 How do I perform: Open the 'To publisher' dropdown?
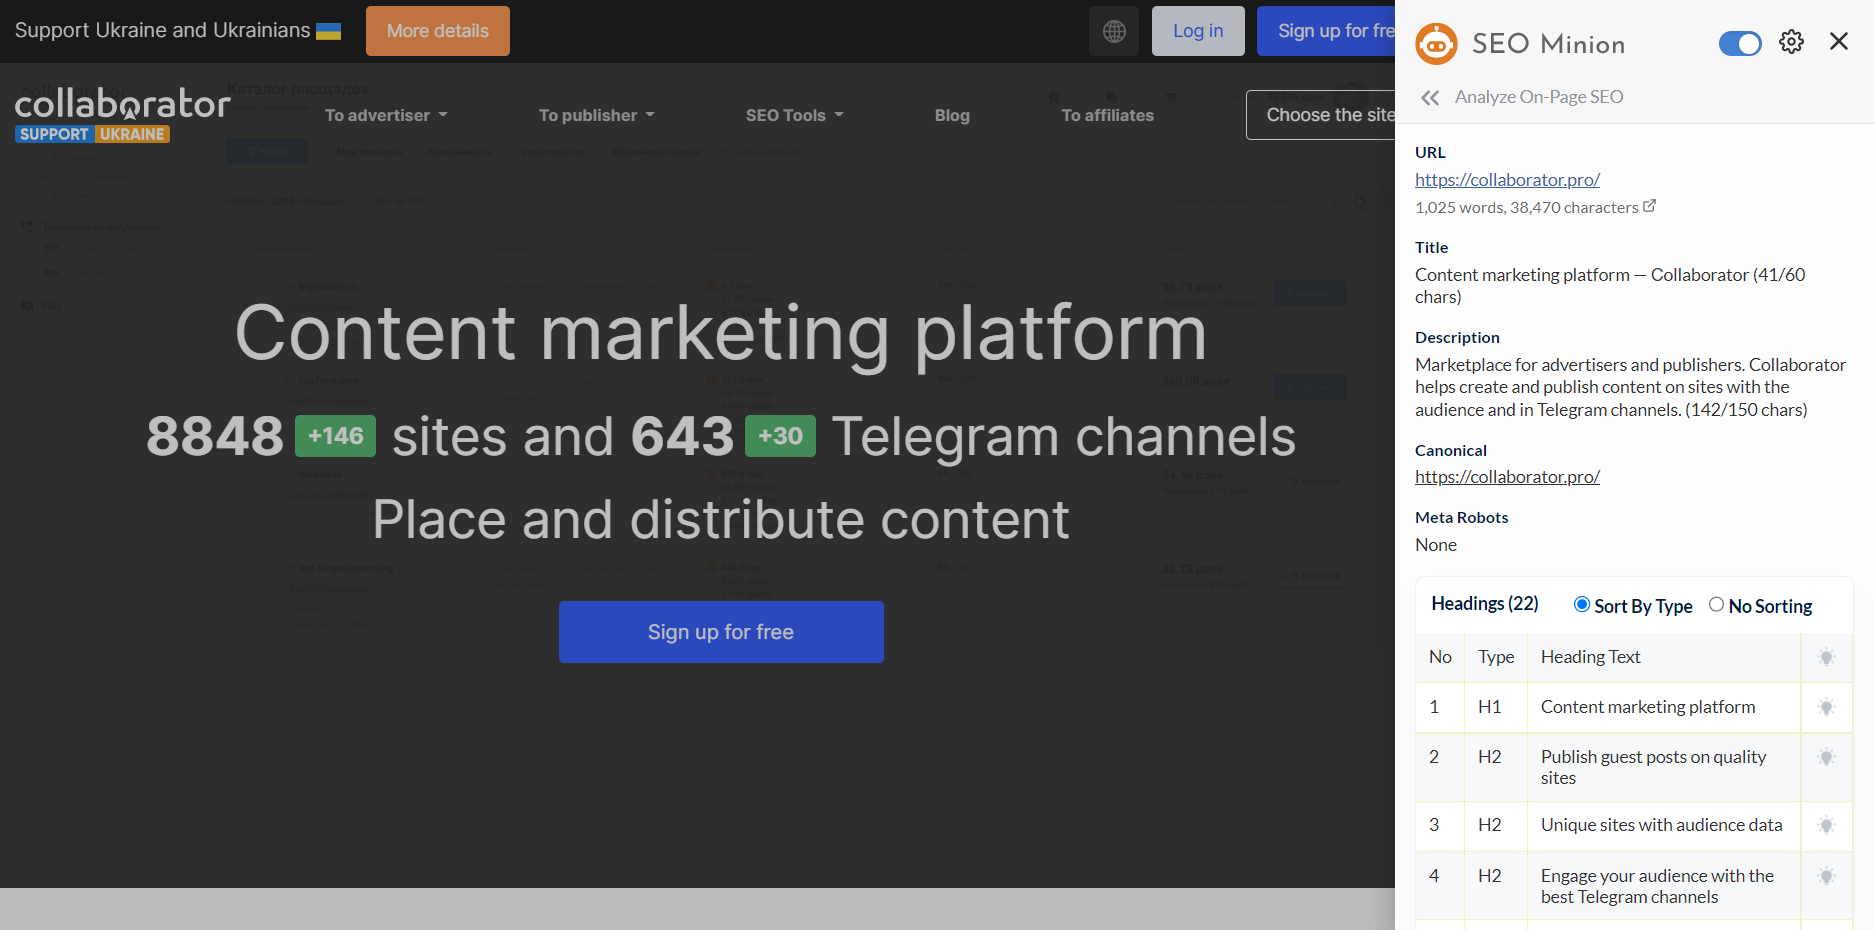(596, 115)
